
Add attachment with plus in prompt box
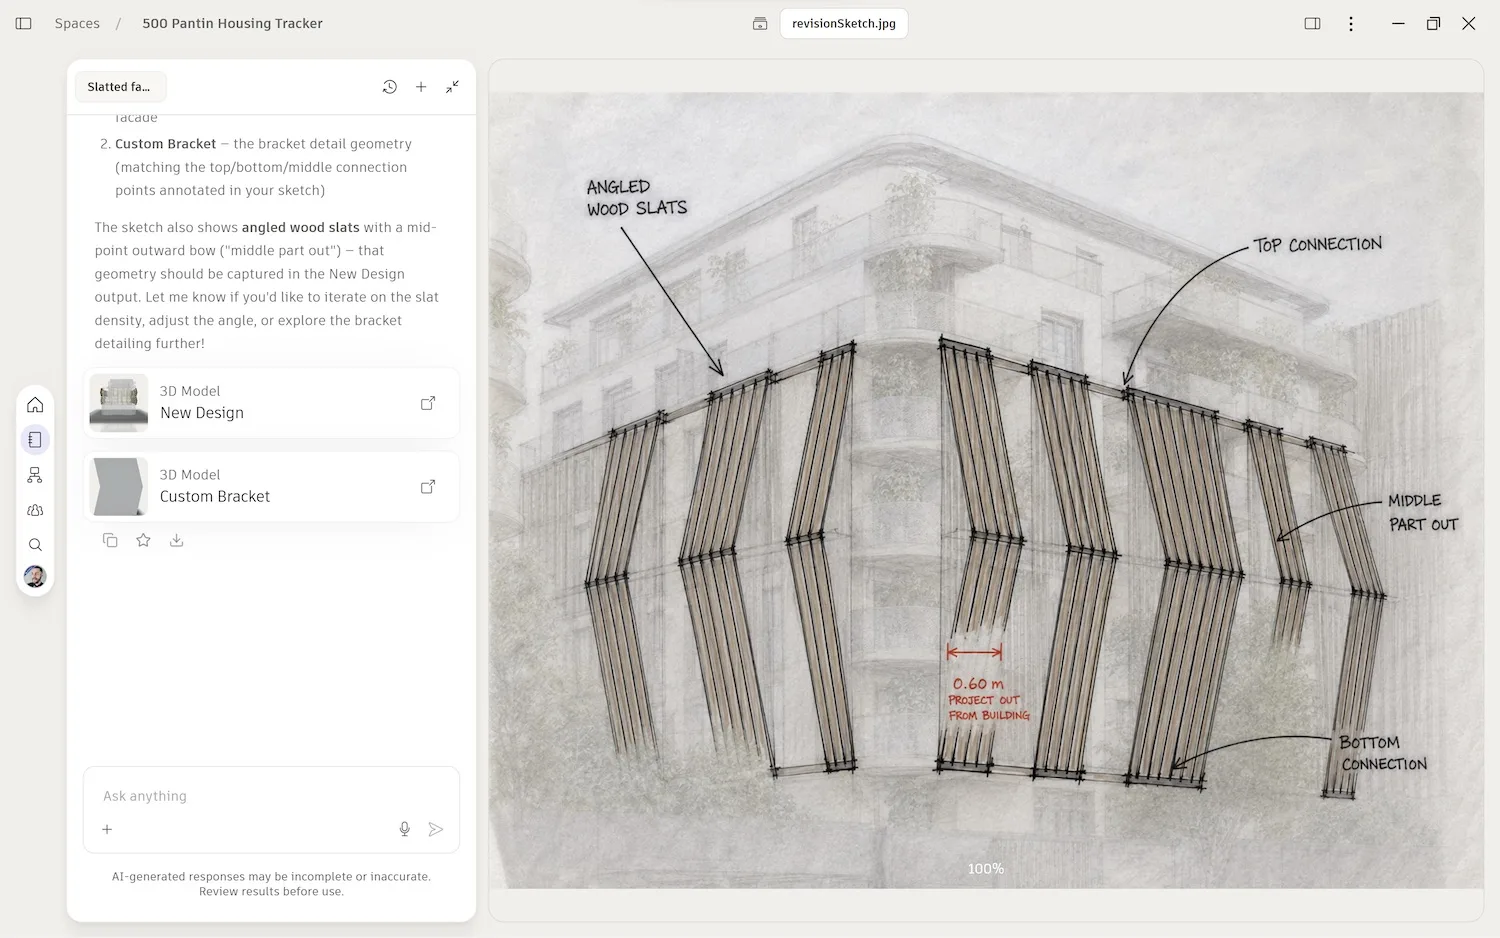click(107, 829)
